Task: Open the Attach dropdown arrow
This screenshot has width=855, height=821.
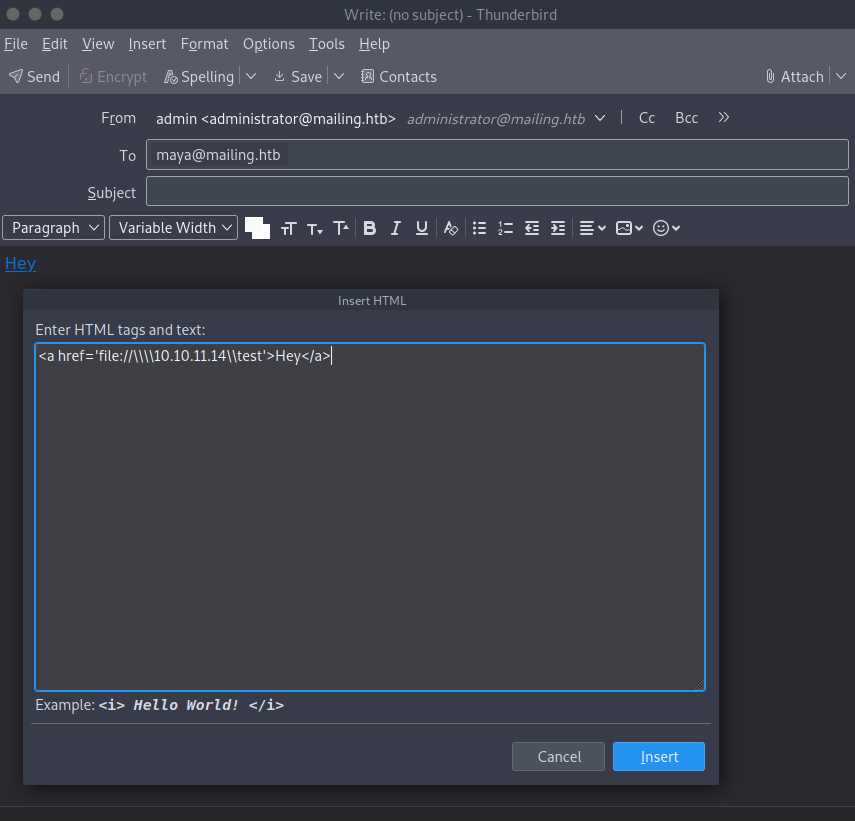Action: (x=841, y=77)
